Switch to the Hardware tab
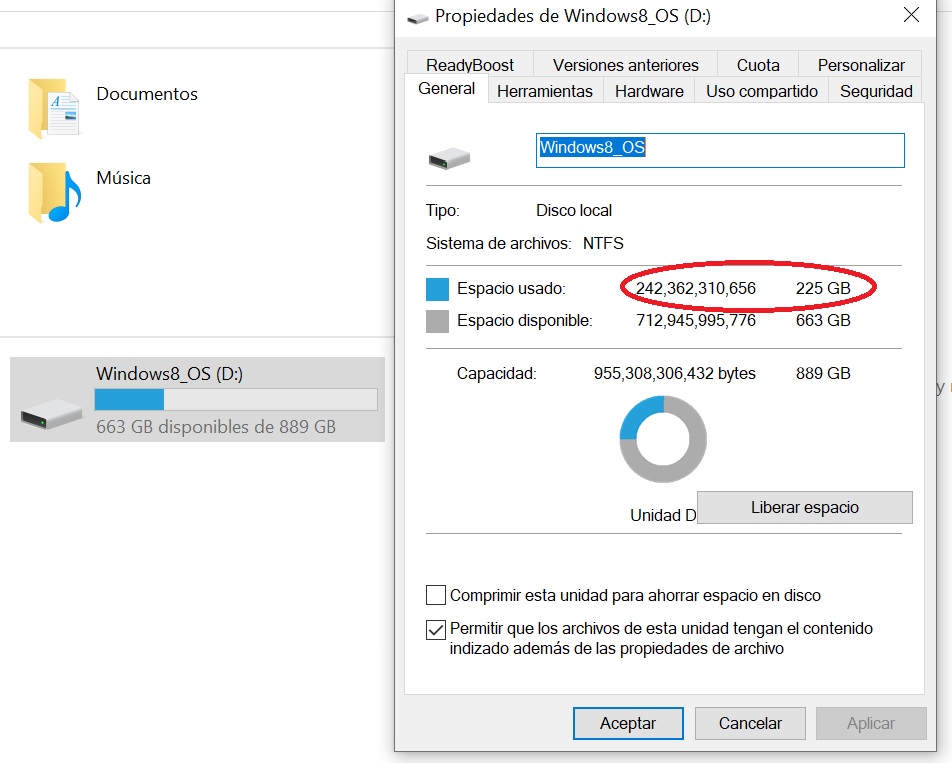This screenshot has width=952, height=763. [x=649, y=91]
